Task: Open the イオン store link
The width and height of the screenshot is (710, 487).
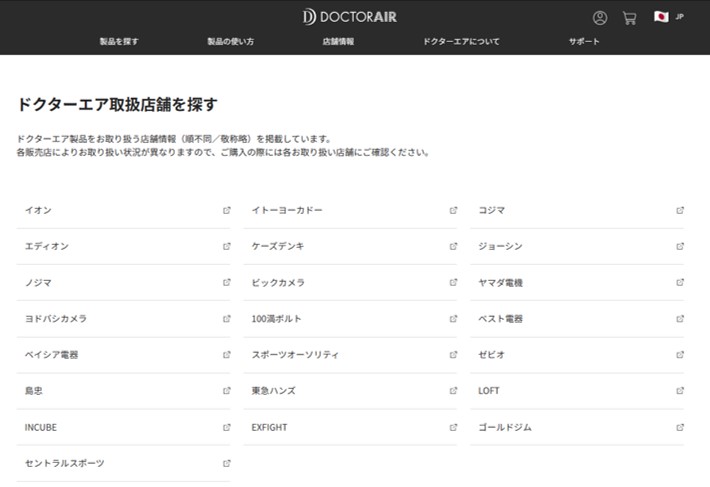Action: click(124, 210)
